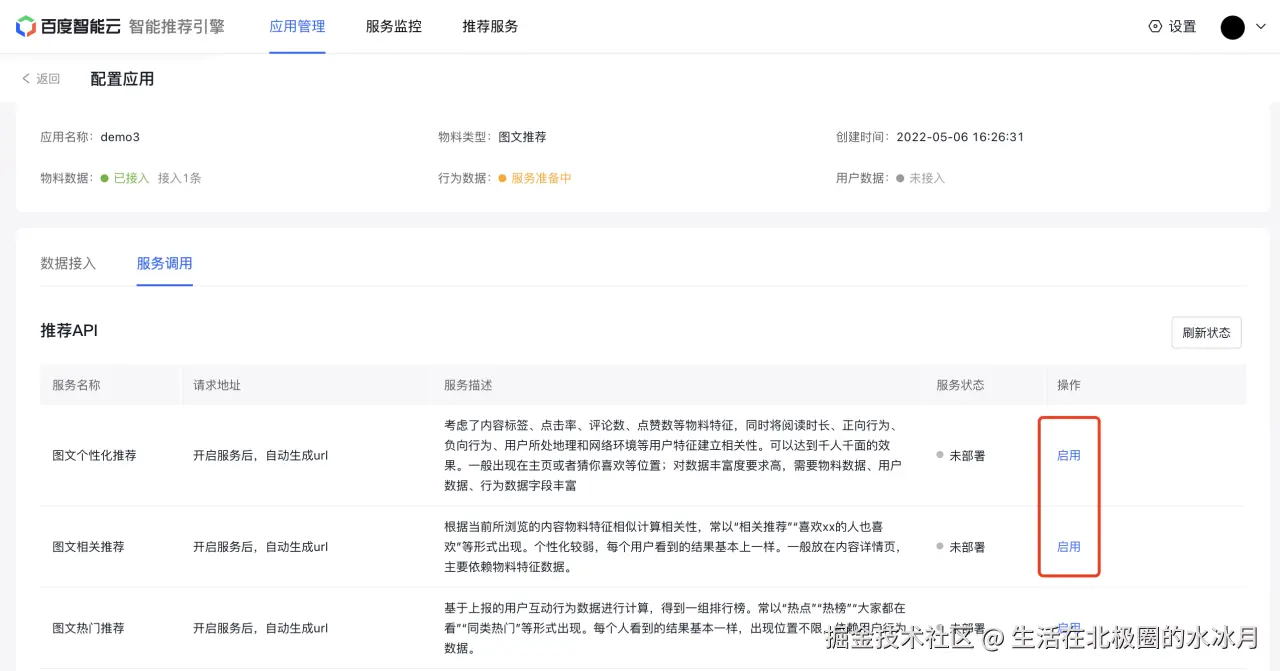Viewport: 1280px width, 671px height.
Task: Open 推荐服务 menu
Action: [490, 27]
